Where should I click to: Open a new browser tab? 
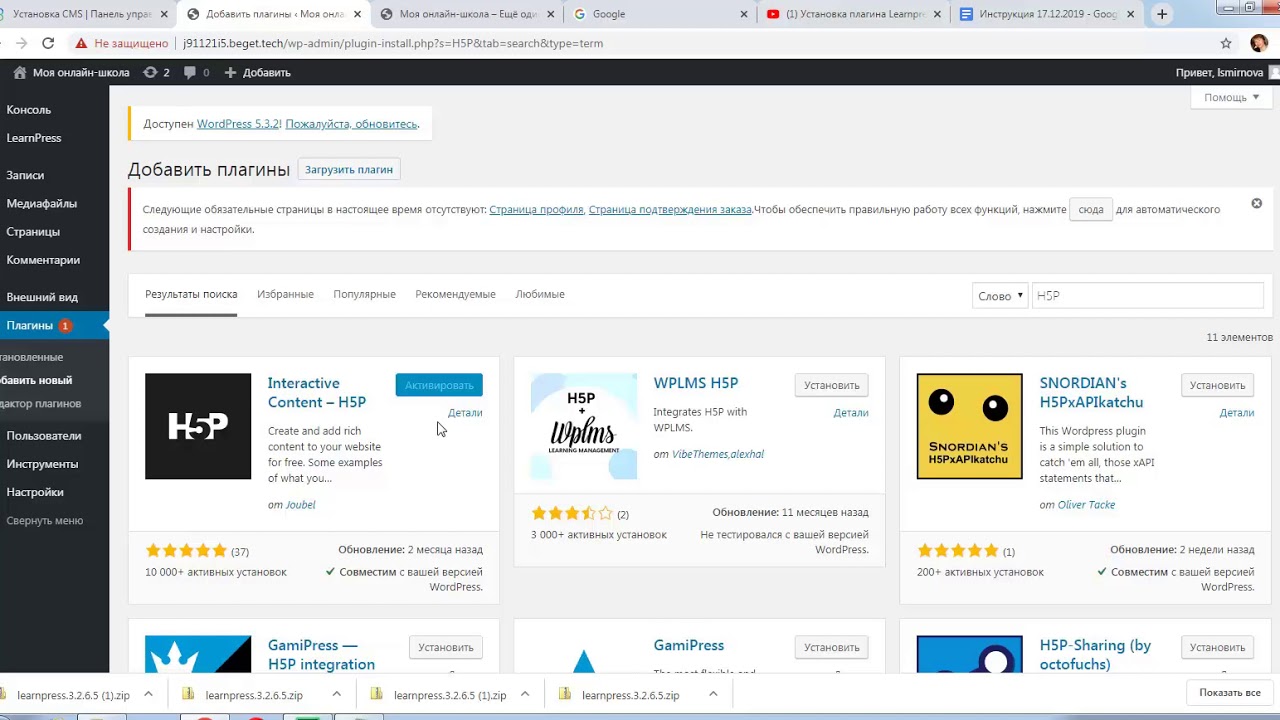[x=1162, y=14]
